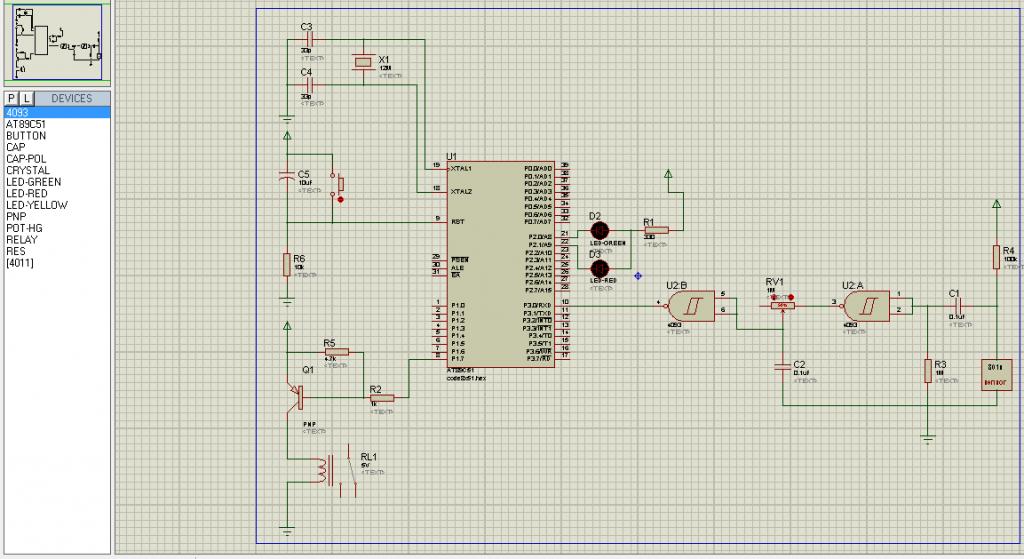Click the power terminal above R1
Image resolution: width=1024 pixels, height=559 pixels.
pos(668,174)
